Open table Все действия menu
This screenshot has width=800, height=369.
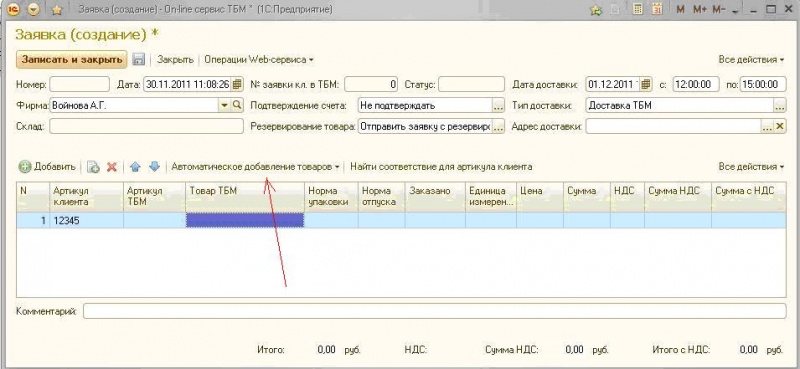[x=751, y=167]
